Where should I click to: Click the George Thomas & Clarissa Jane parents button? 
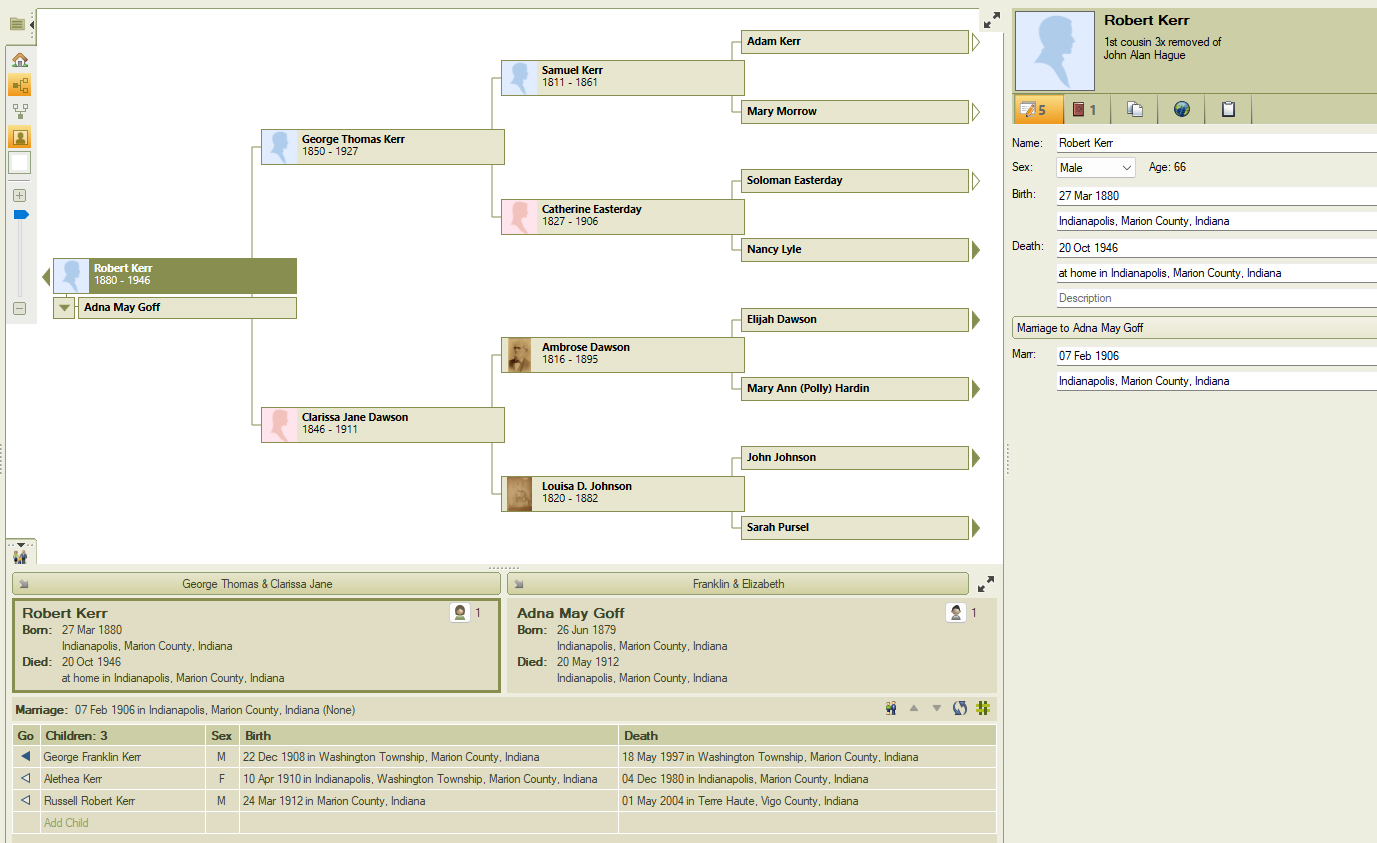click(257, 584)
